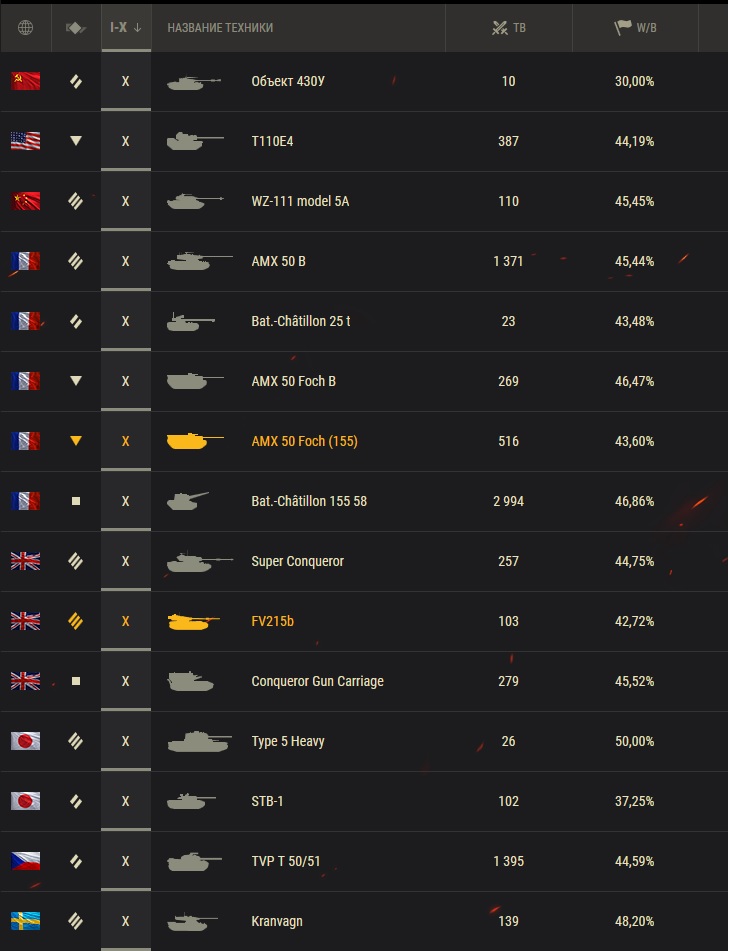Select the WZ-111 model 5A row

tap(364, 201)
